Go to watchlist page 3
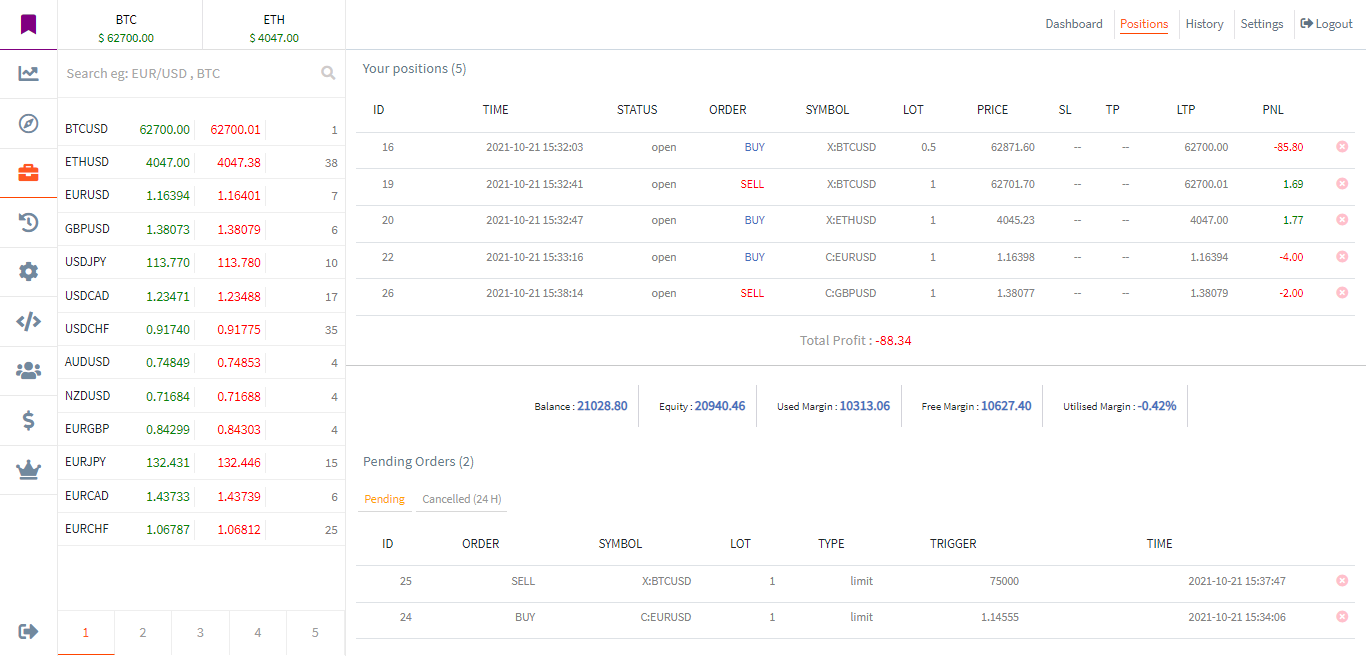The height and width of the screenshot is (656, 1366). 200,632
